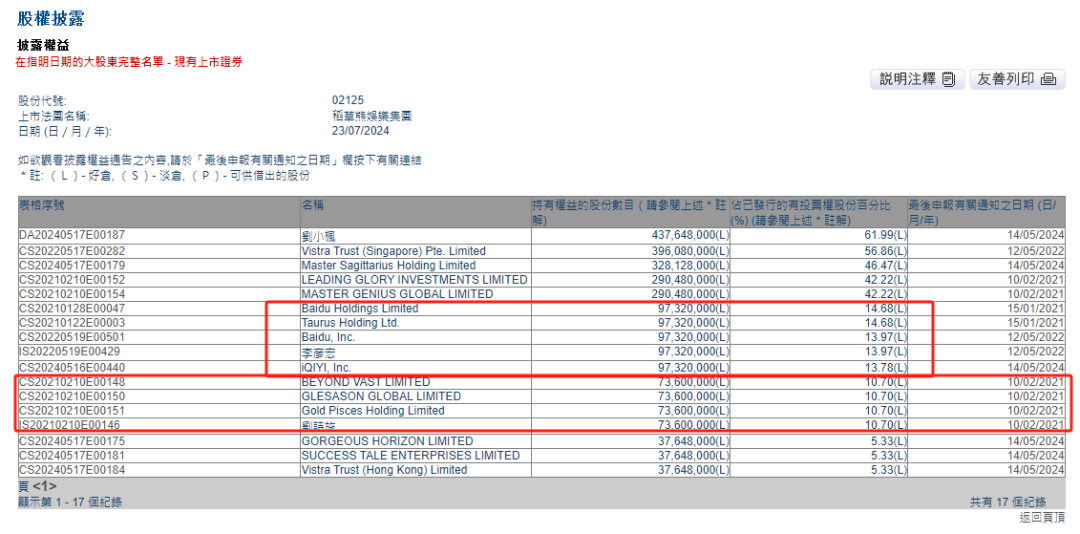The height and width of the screenshot is (534, 1080).
Task: Select form number CS20210122E00003
Action: [x=72, y=323]
